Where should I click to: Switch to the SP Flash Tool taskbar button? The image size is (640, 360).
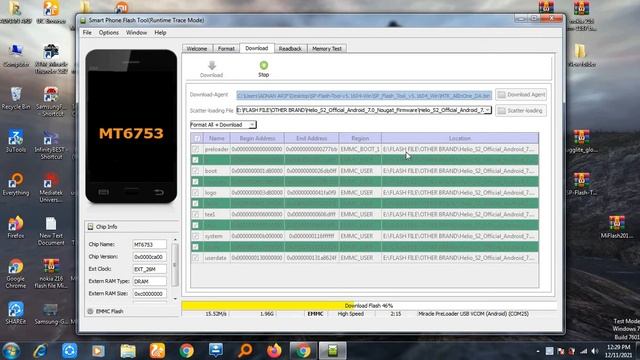coord(332,351)
